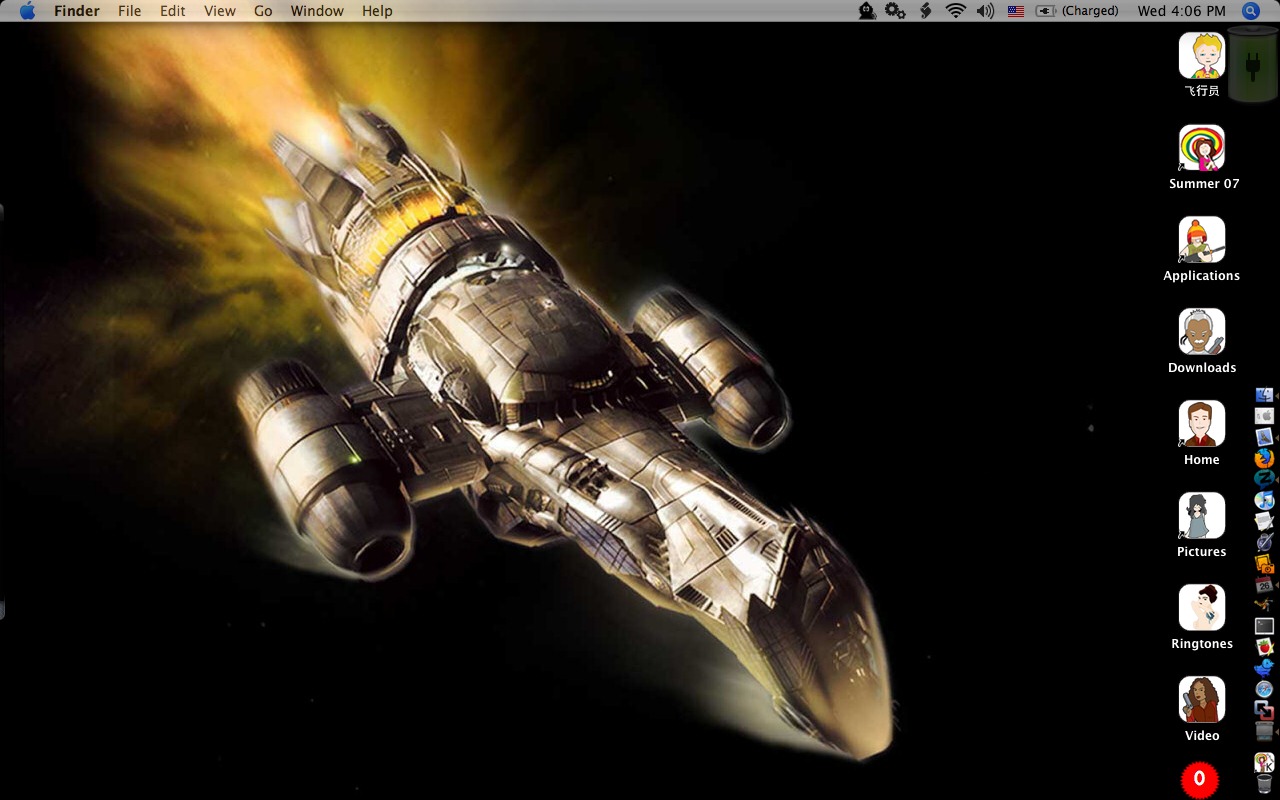Screen dimensions: 1280x800
Task: Open the strawberry app in Dock
Action: 1264,647
